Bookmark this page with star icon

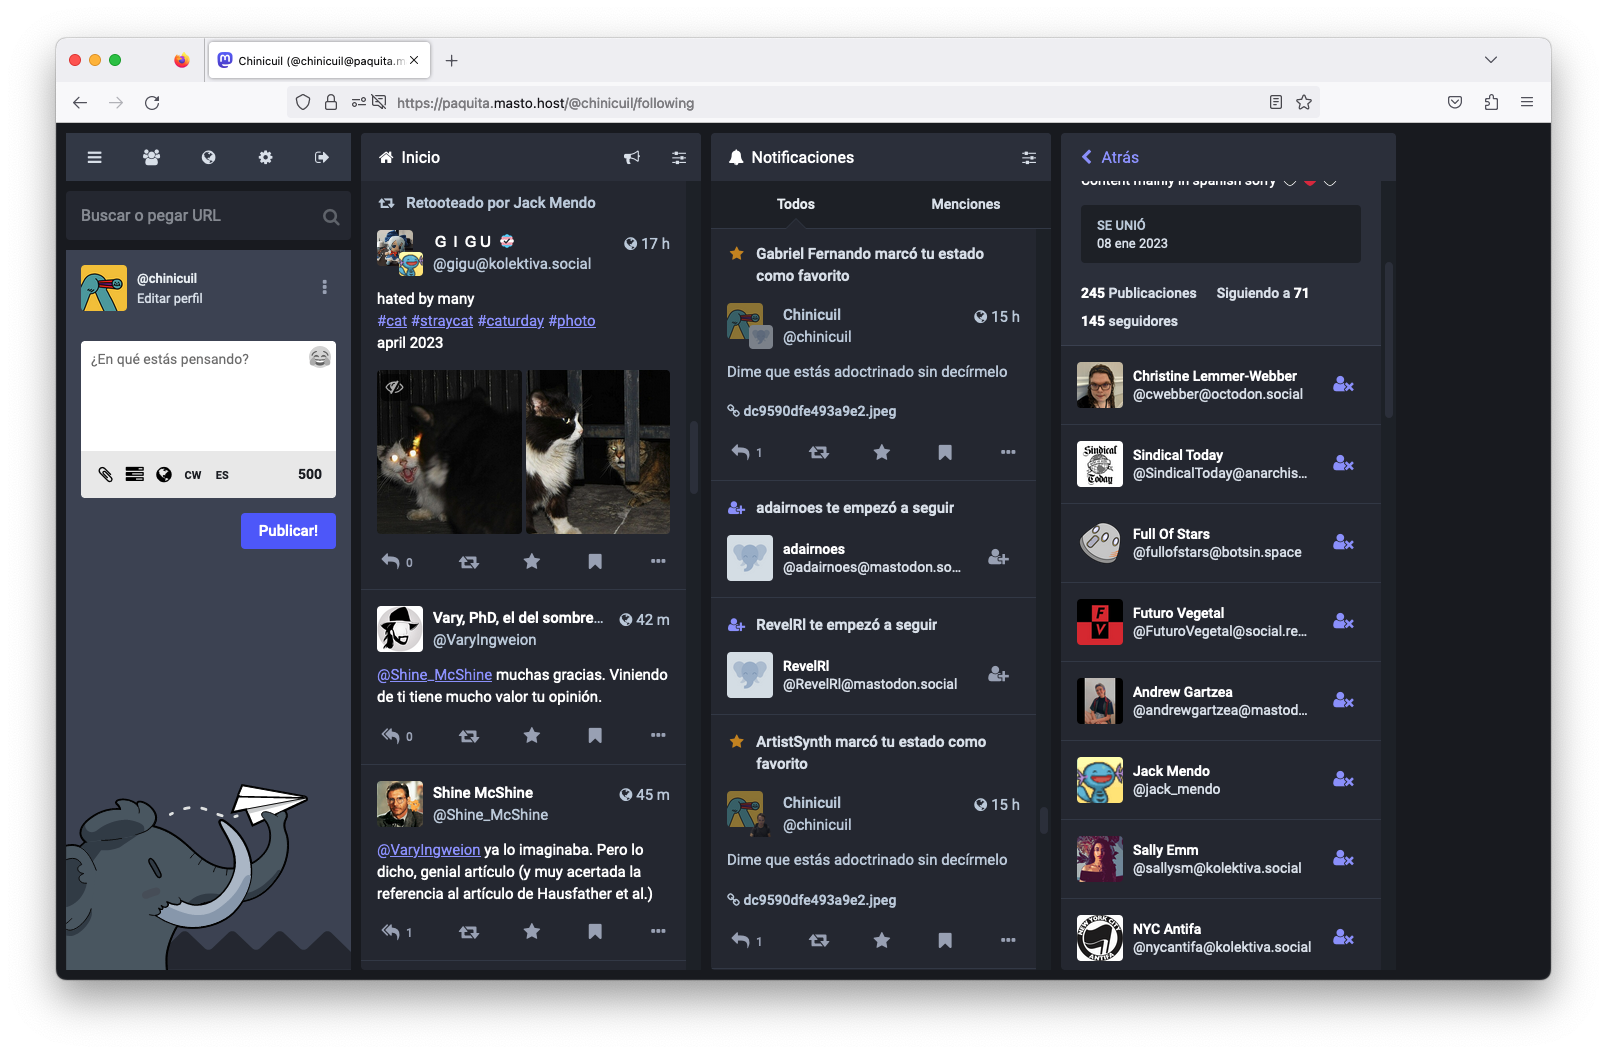tap(1304, 102)
